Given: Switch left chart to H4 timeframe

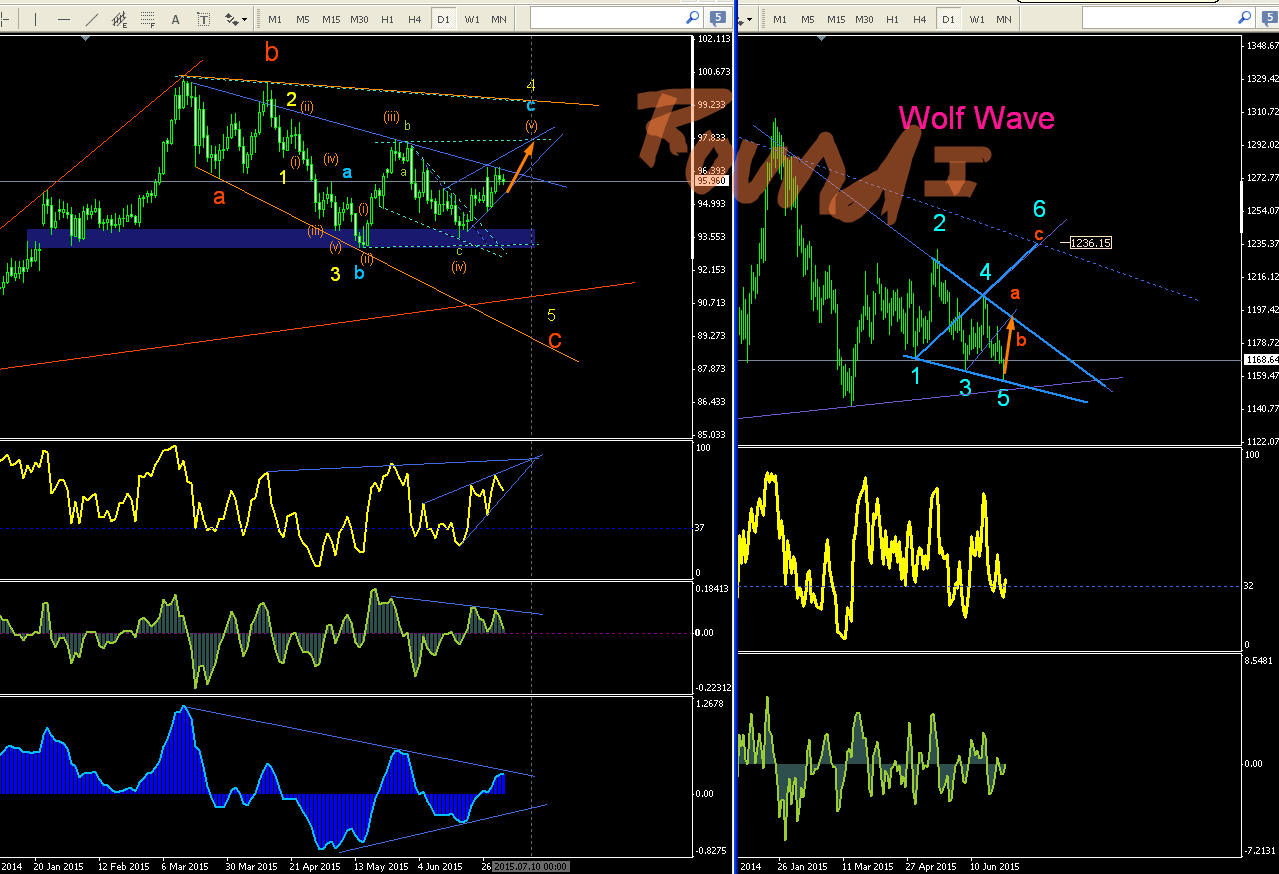Looking at the screenshot, I should point(415,19).
